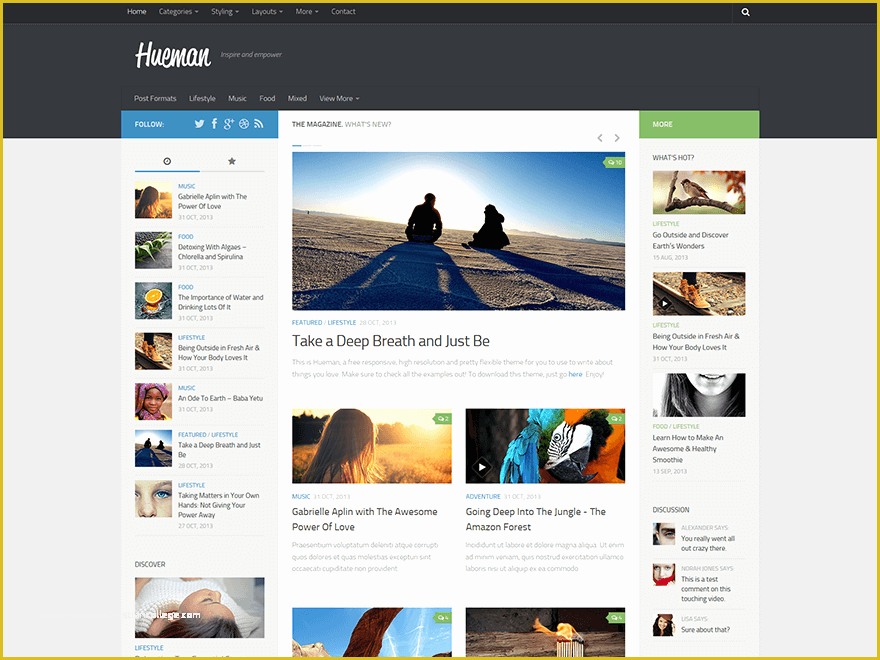Screen dimensions: 880x660
Task: Click the ADVENTURE category label
Action: [x=483, y=497]
